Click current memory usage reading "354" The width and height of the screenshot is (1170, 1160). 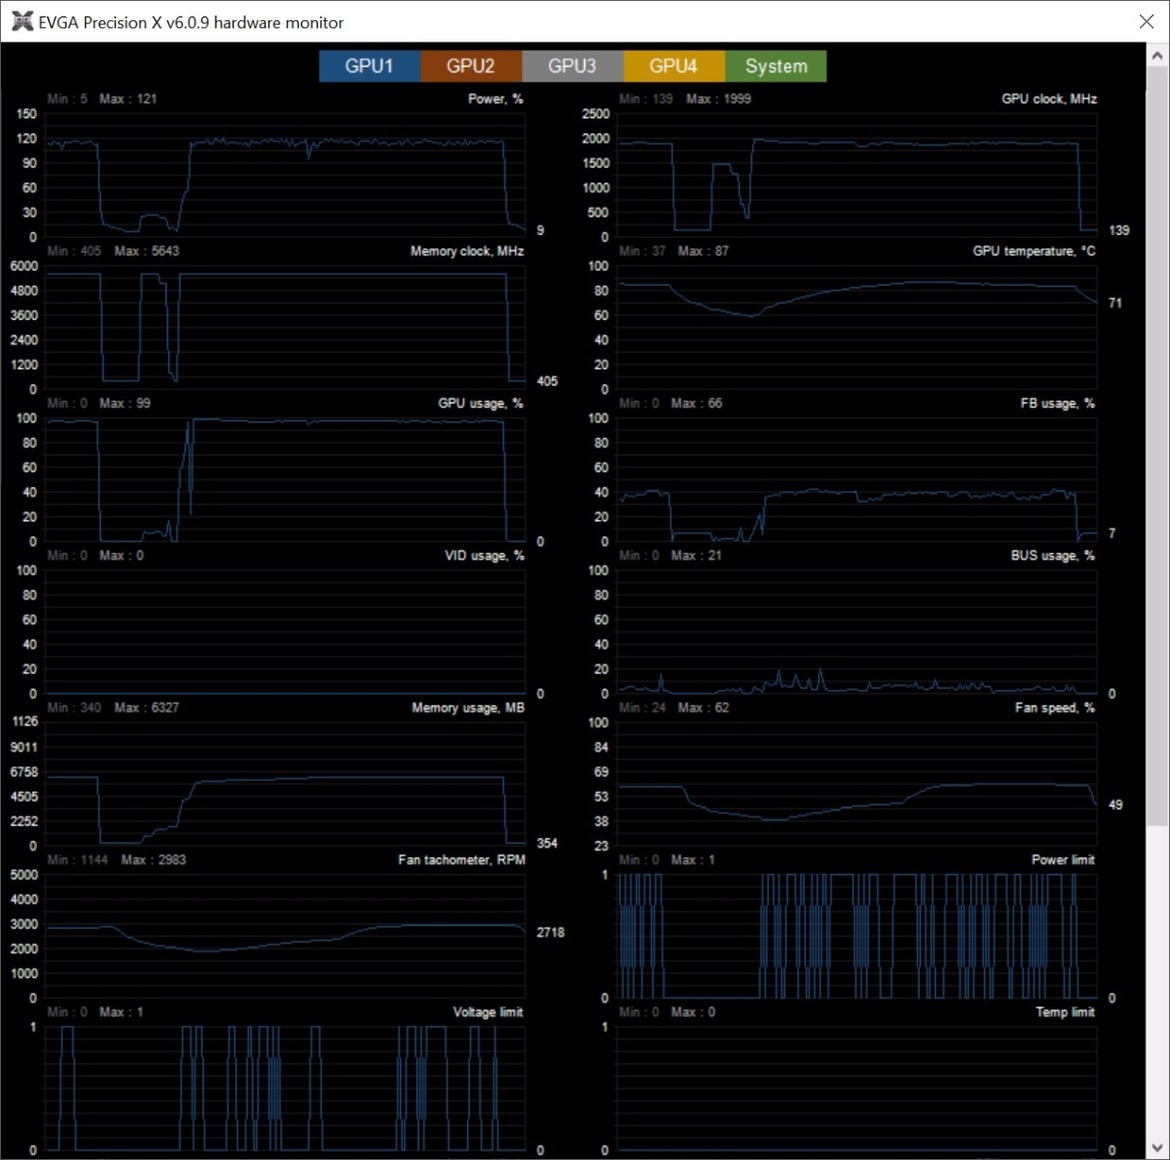point(547,843)
